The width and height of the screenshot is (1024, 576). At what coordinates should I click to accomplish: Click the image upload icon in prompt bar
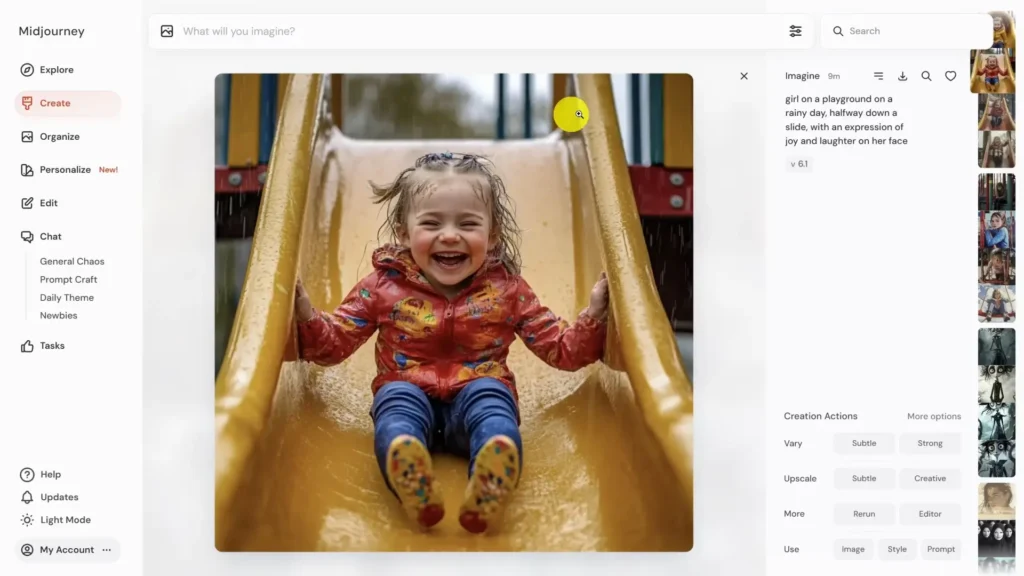pos(167,31)
